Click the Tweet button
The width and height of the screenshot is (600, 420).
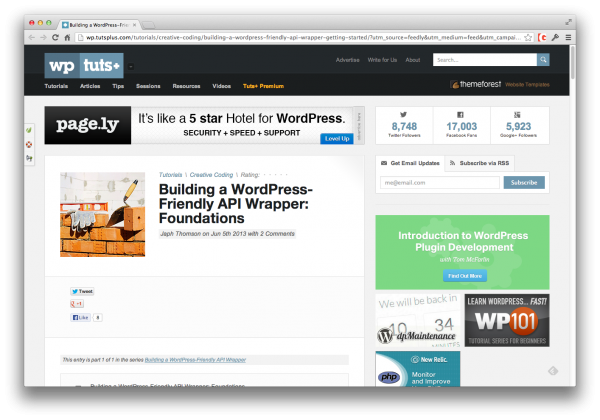(82, 291)
